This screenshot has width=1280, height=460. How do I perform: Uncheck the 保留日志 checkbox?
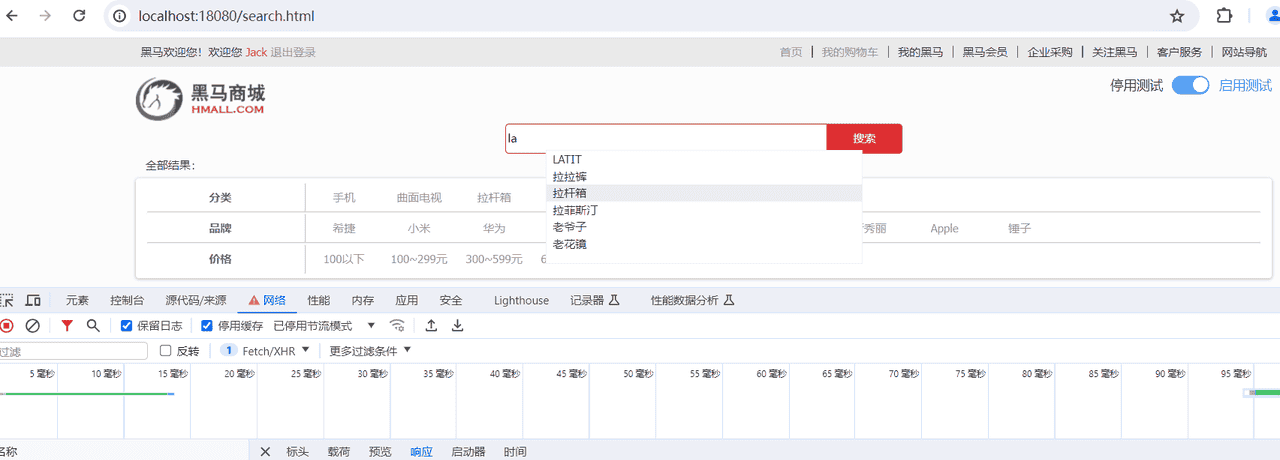click(x=127, y=325)
